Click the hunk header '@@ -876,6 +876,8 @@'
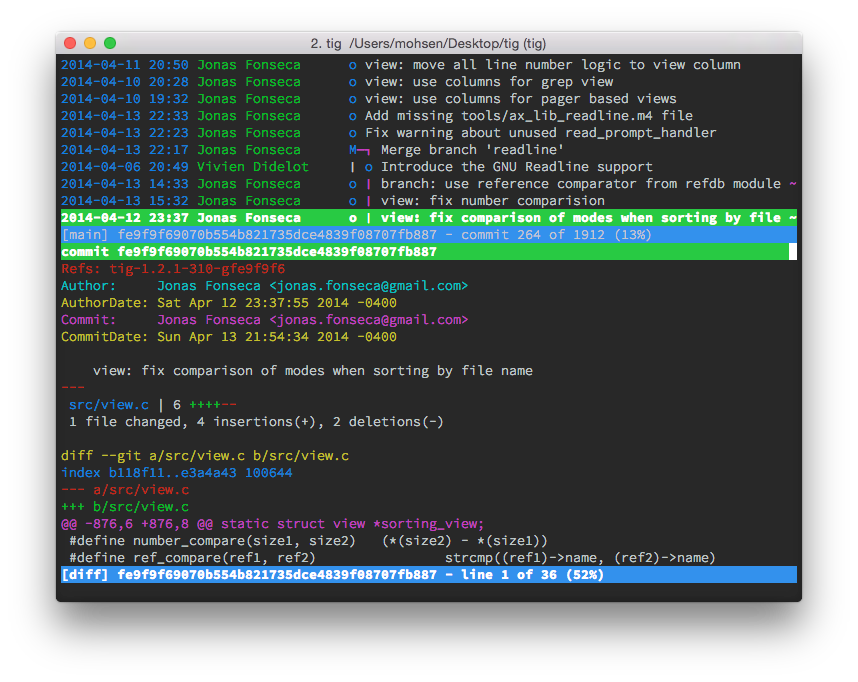 click(137, 523)
